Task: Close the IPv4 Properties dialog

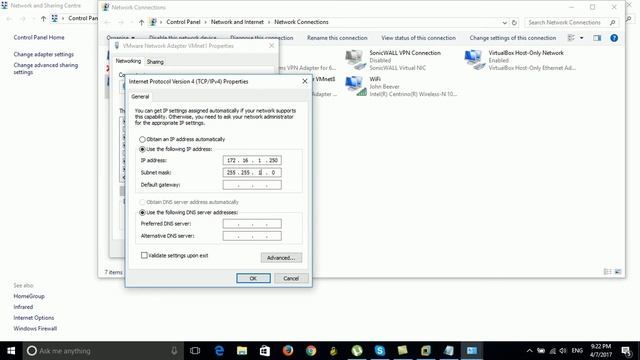Action: tap(304, 81)
